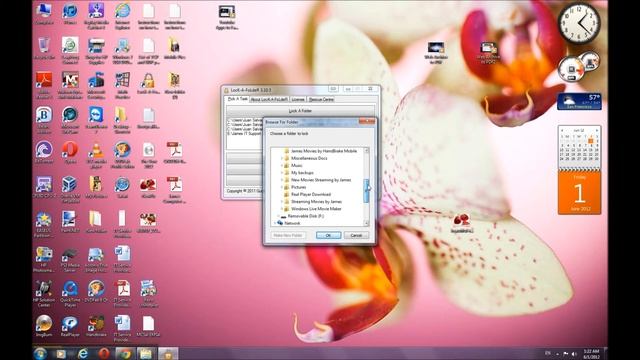Select the RealPlayer desktop shortcut
The image size is (640, 360).
tap(70, 326)
